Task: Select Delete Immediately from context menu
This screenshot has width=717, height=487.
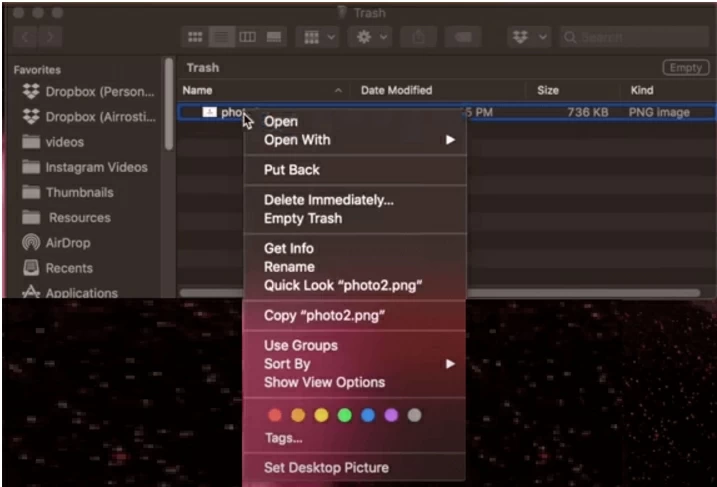Action: click(x=328, y=200)
